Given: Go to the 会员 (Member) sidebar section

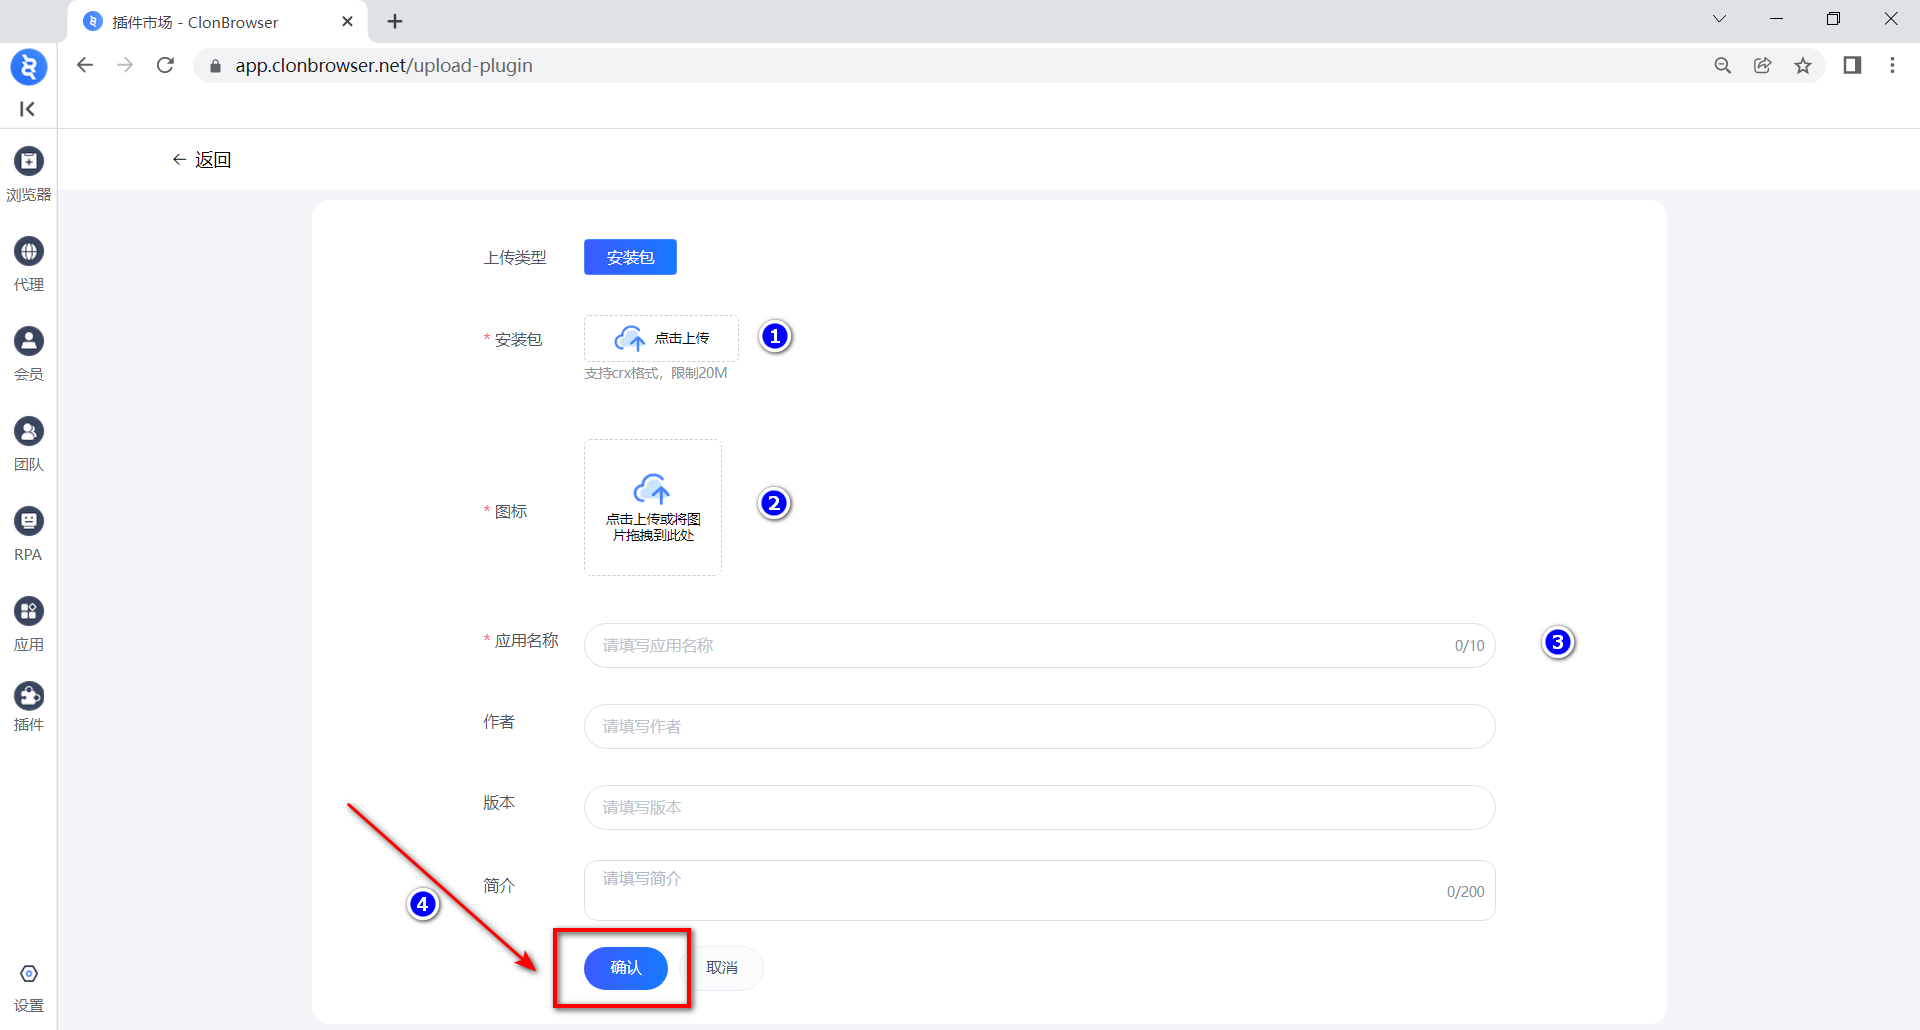Looking at the screenshot, I should coord(28,353).
